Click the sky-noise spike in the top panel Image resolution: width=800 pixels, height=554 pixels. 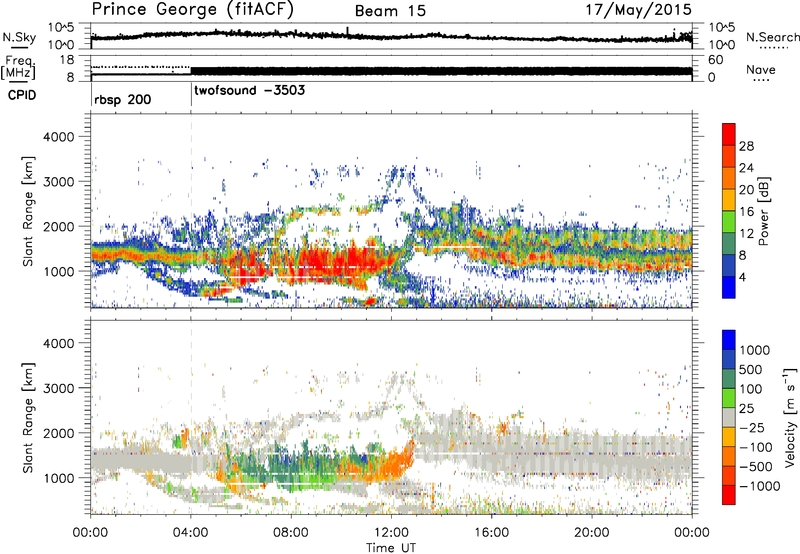347,31
